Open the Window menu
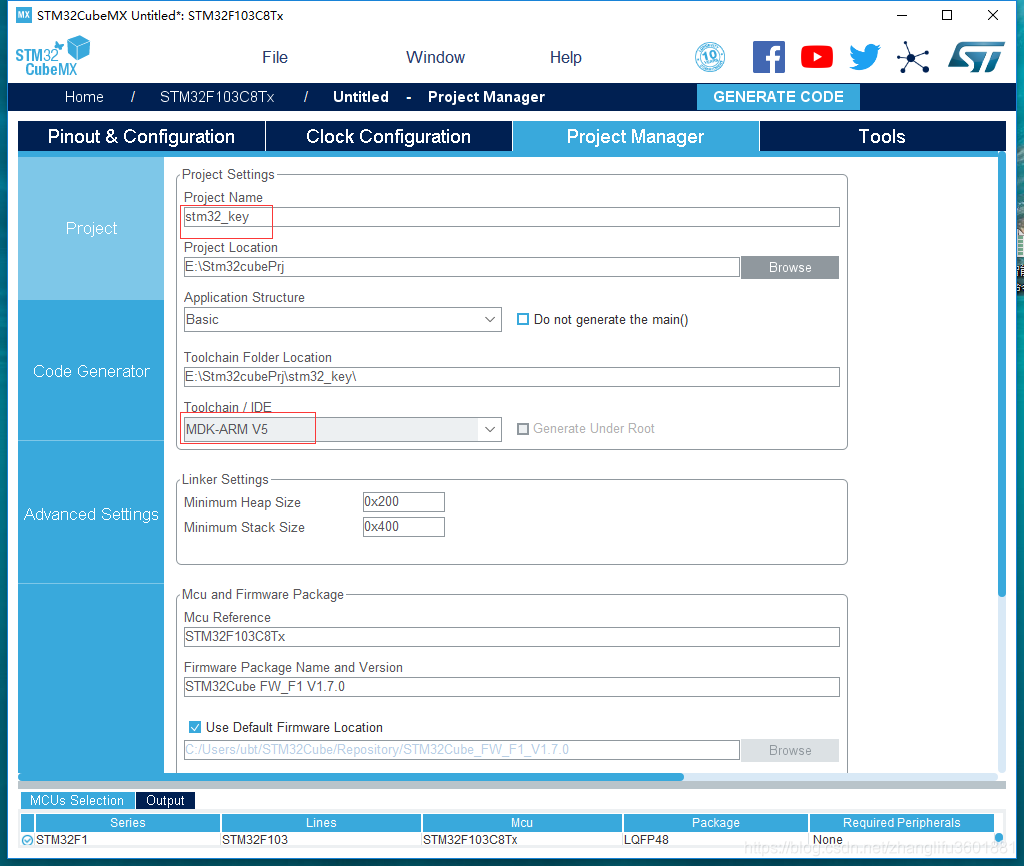Screen dimensions: 1024x866 point(436,57)
